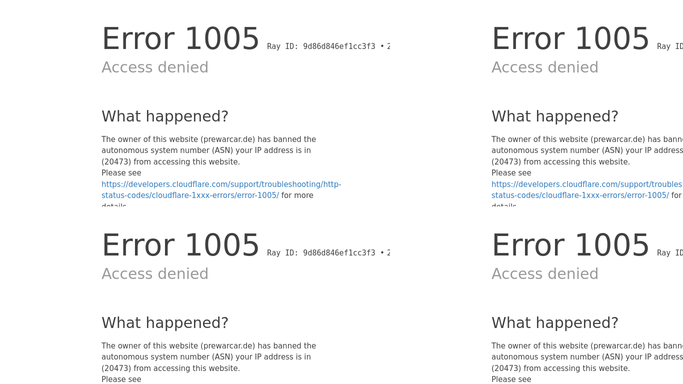683x384 pixels.
Task: Click What happened? heading in top-left page
Action: pyautogui.click(x=165, y=116)
